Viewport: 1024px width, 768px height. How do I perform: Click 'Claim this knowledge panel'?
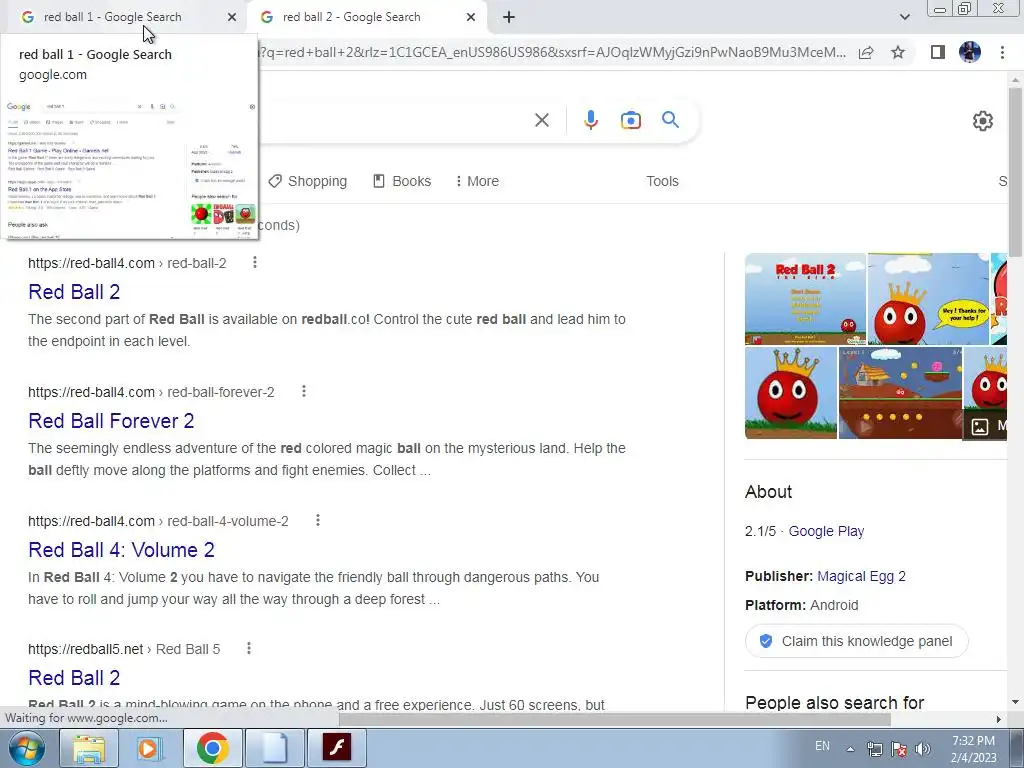pyautogui.click(x=856, y=641)
